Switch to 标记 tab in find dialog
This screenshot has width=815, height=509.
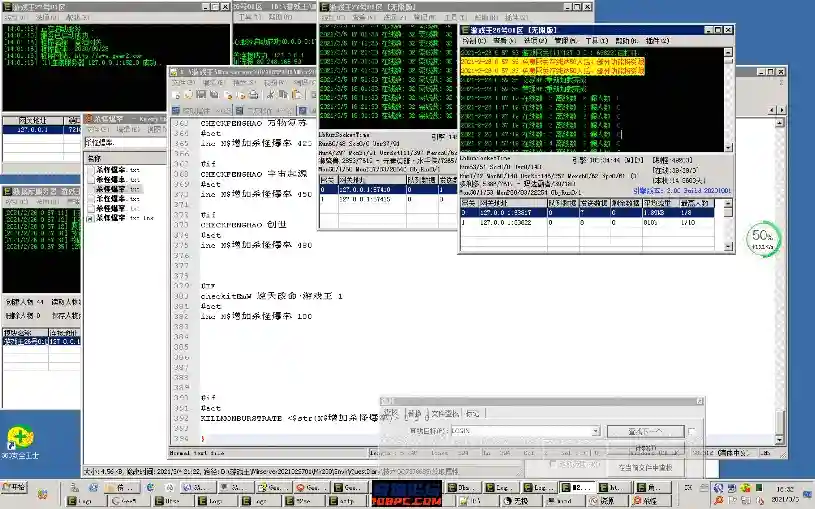coord(473,414)
